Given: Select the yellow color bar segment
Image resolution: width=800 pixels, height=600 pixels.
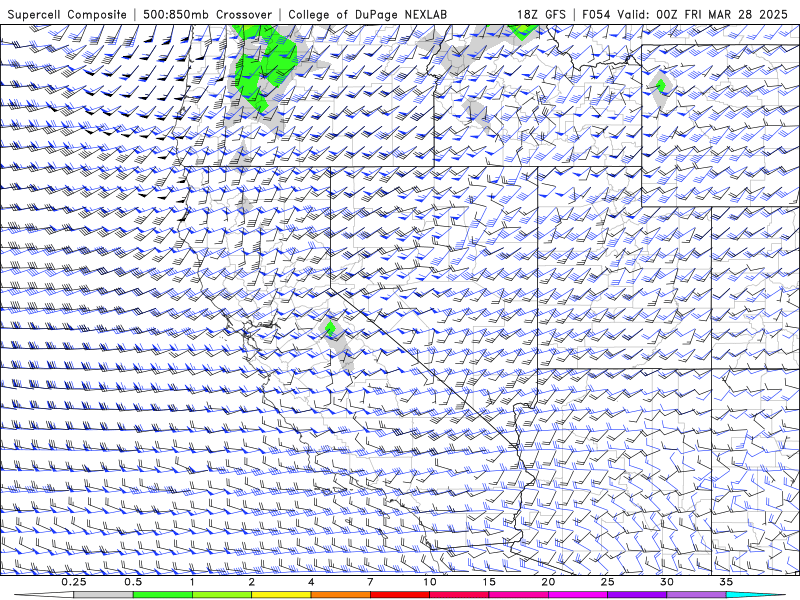Looking at the screenshot, I should [281, 595].
